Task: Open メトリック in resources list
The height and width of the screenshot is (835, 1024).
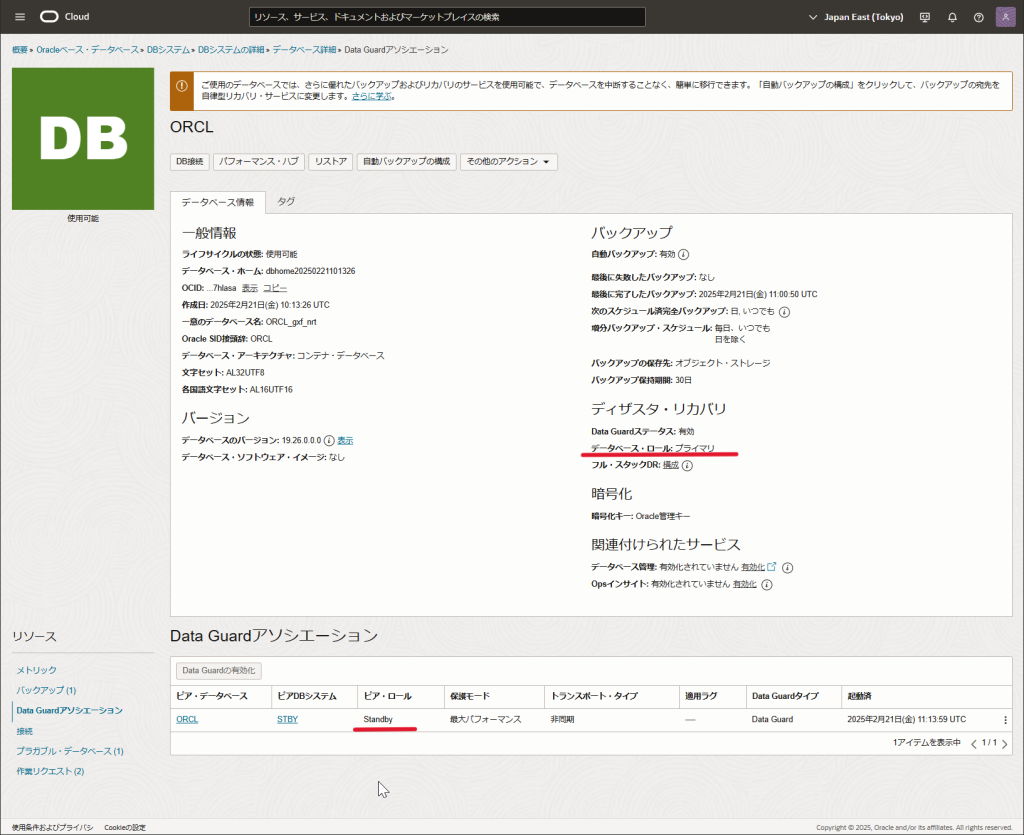Action: click(37, 670)
